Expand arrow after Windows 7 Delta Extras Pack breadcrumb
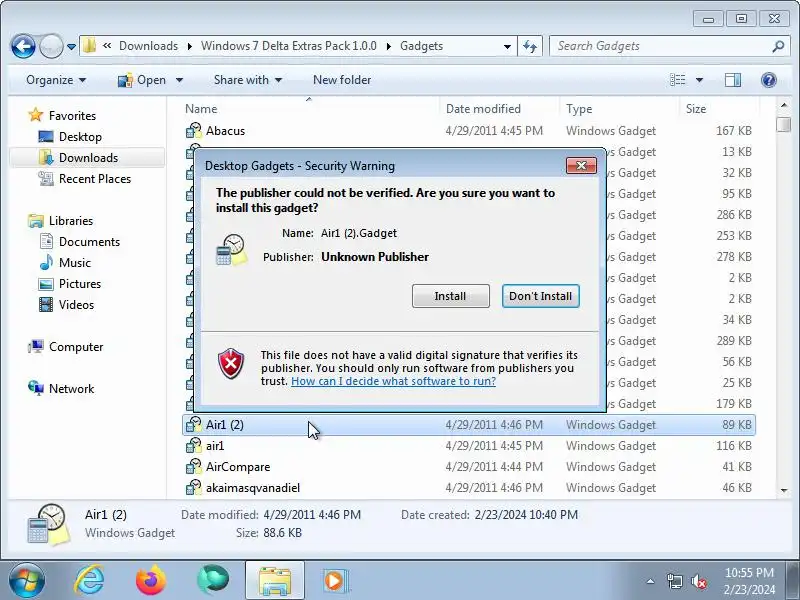This screenshot has height=600, width=800. (x=389, y=46)
